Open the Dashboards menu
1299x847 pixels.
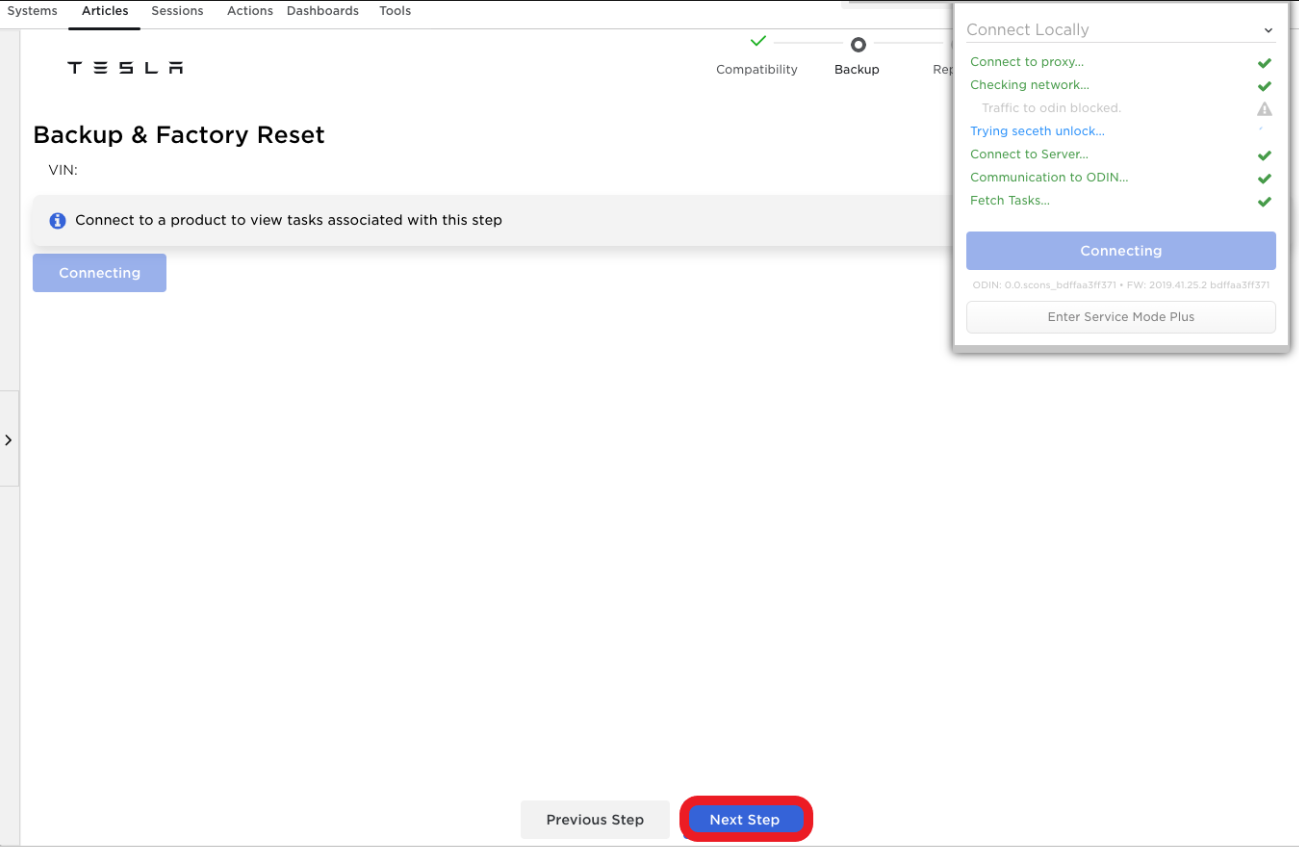click(322, 11)
